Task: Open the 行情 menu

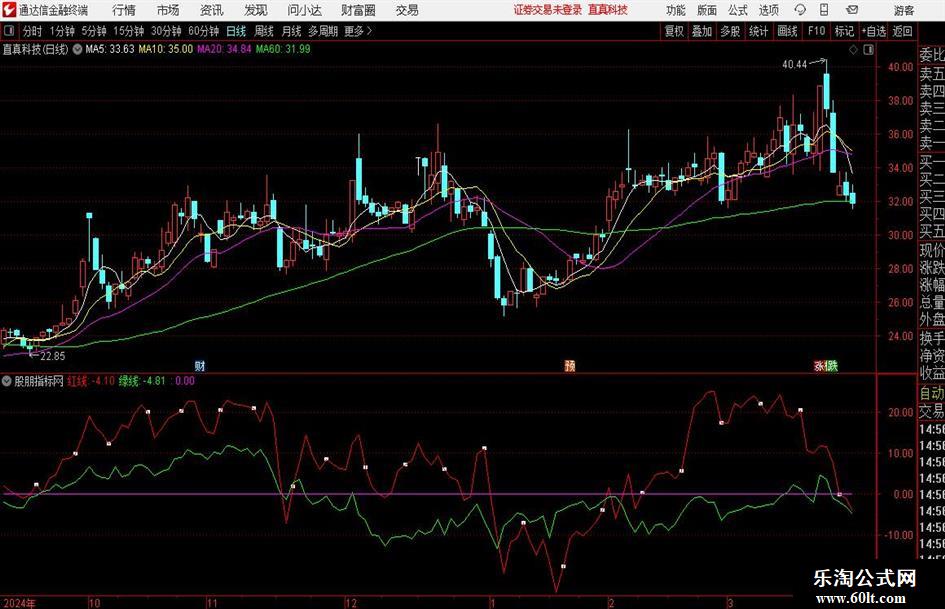Action: pyautogui.click(x=124, y=10)
